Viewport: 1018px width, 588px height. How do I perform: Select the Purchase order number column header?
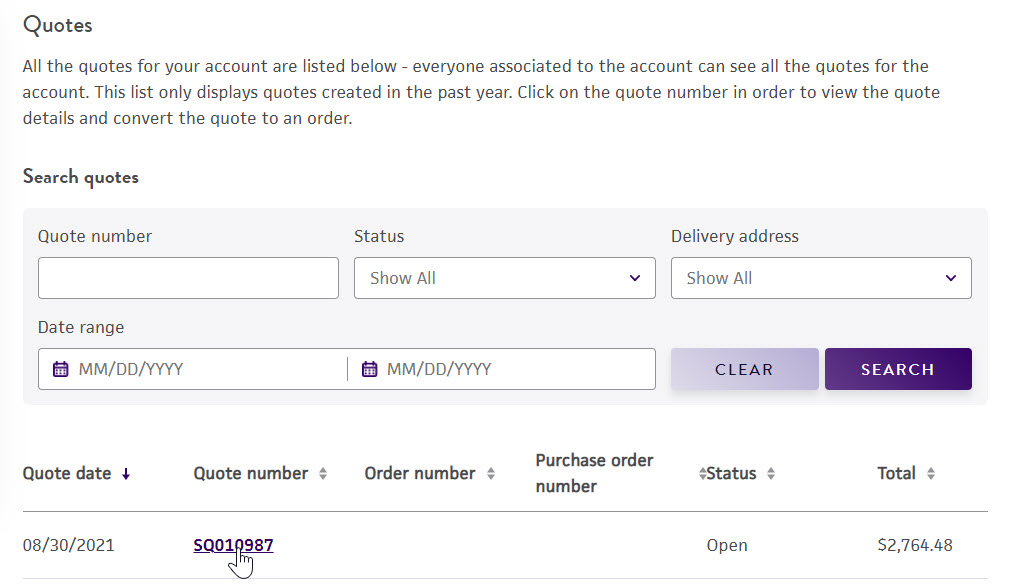(x=594, y=473)
